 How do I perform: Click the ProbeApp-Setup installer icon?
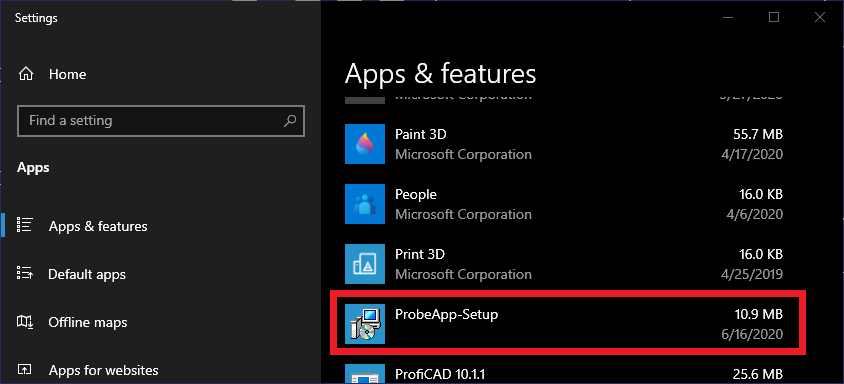point(365,324)
